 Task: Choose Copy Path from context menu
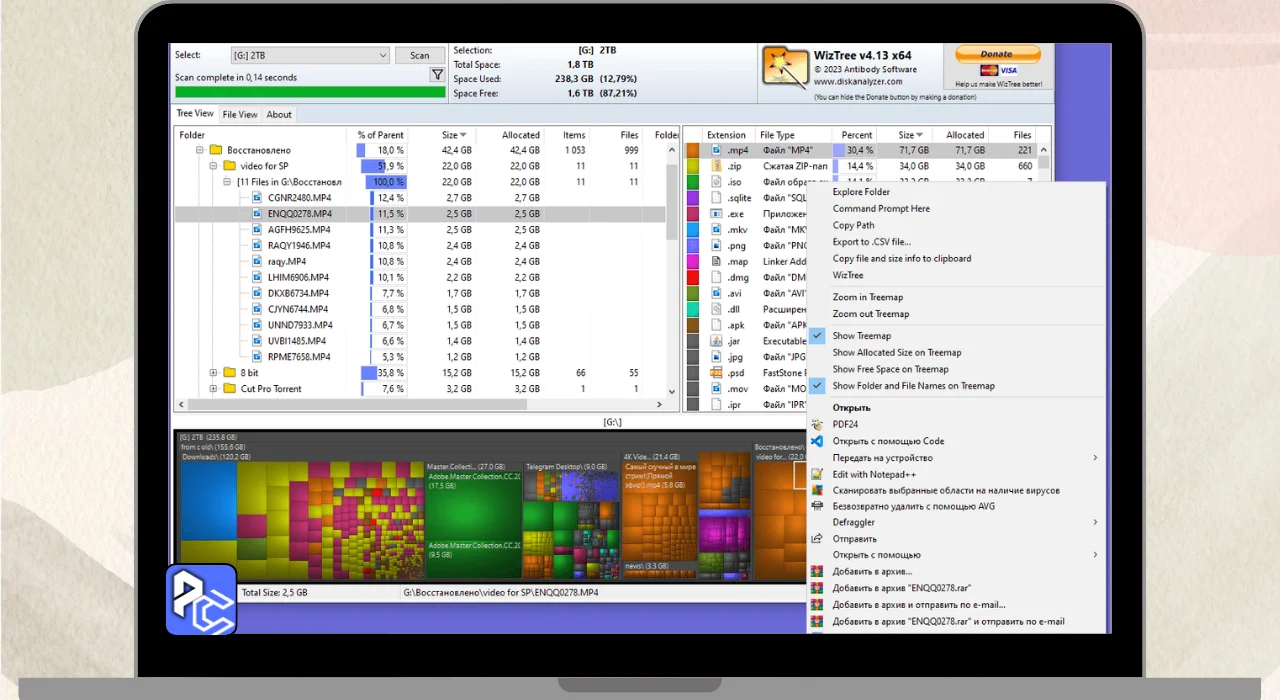[853, 225]
